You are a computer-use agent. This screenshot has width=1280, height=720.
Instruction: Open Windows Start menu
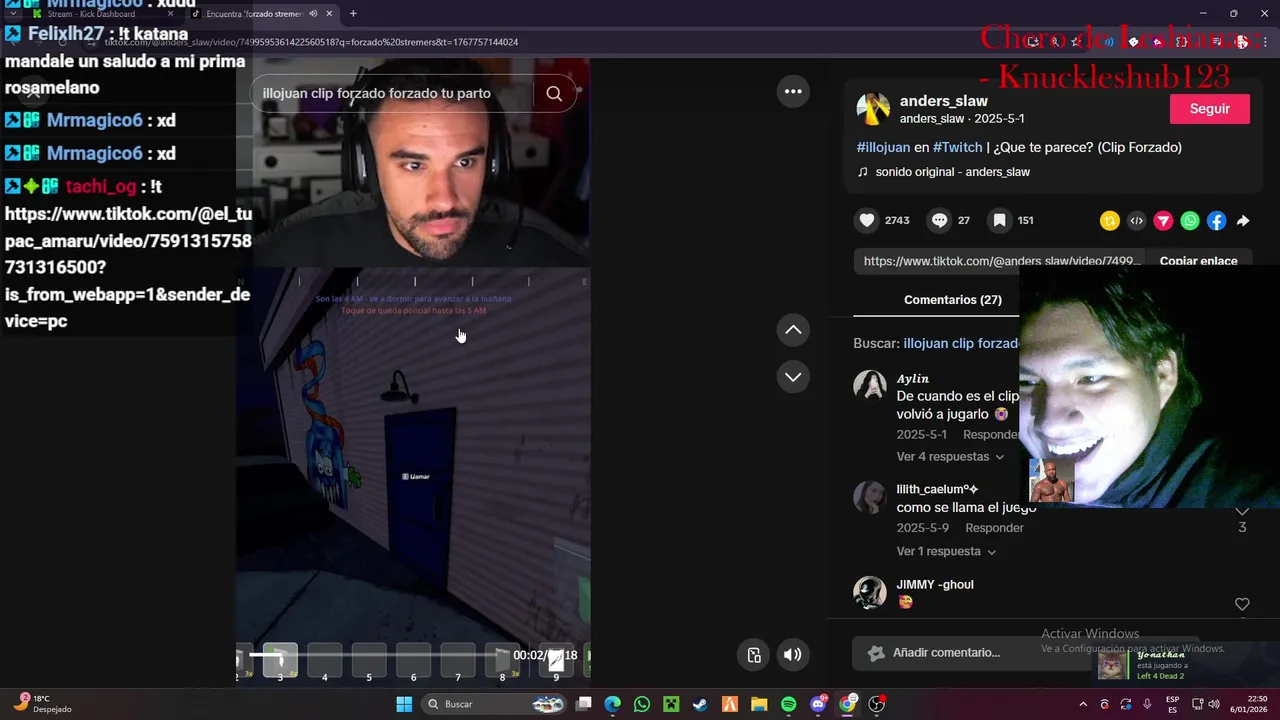(404, 704)
